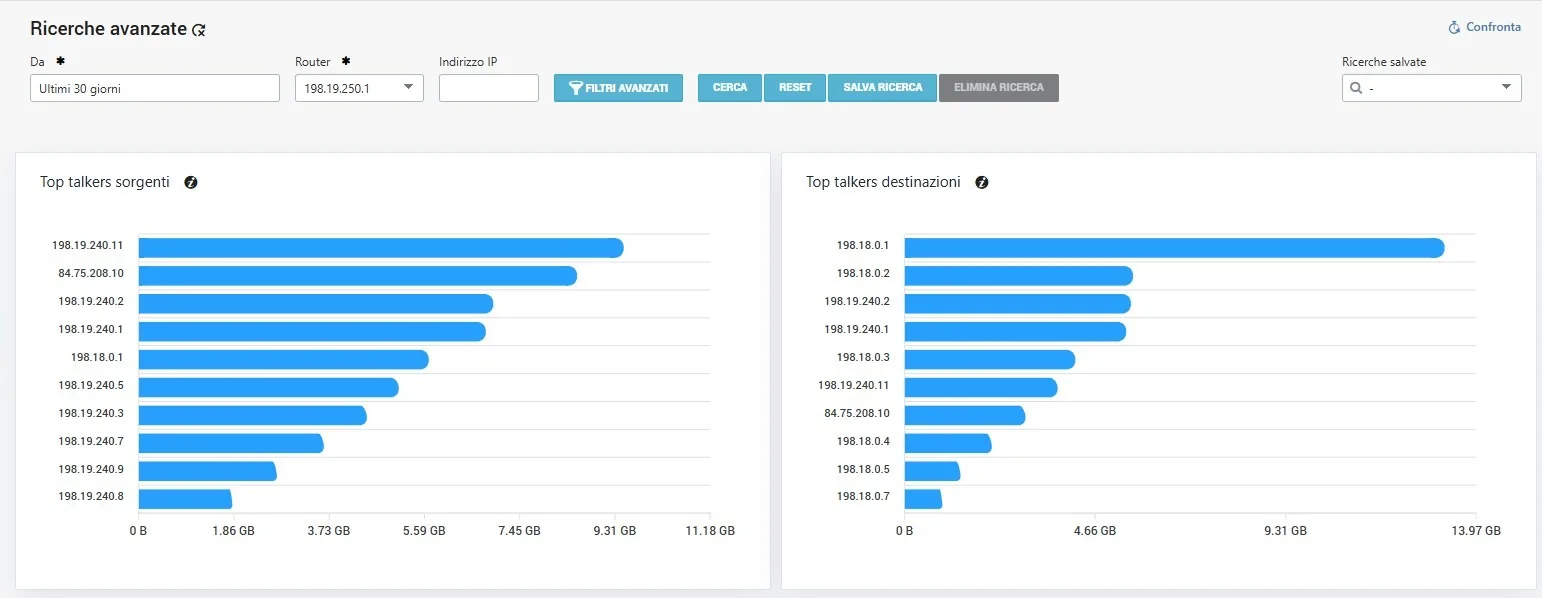Select source bar for 198.19.240.5

(269, 388)
